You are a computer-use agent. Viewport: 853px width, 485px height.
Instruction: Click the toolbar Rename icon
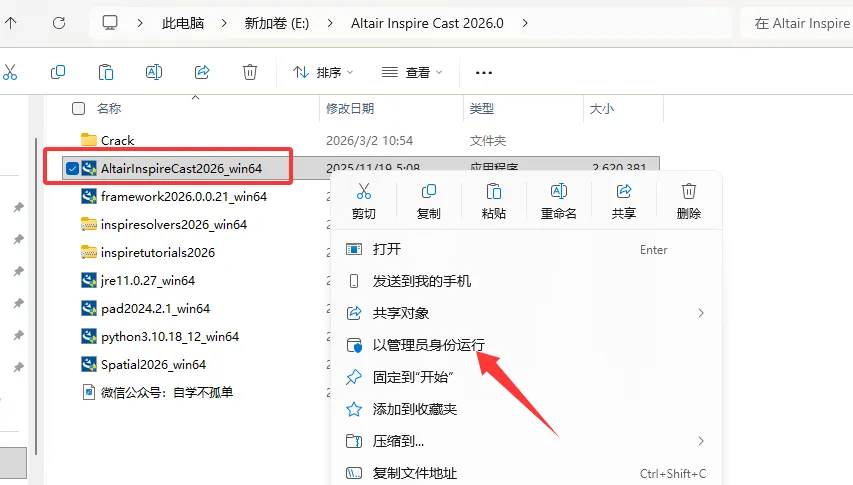coord(154,72)
